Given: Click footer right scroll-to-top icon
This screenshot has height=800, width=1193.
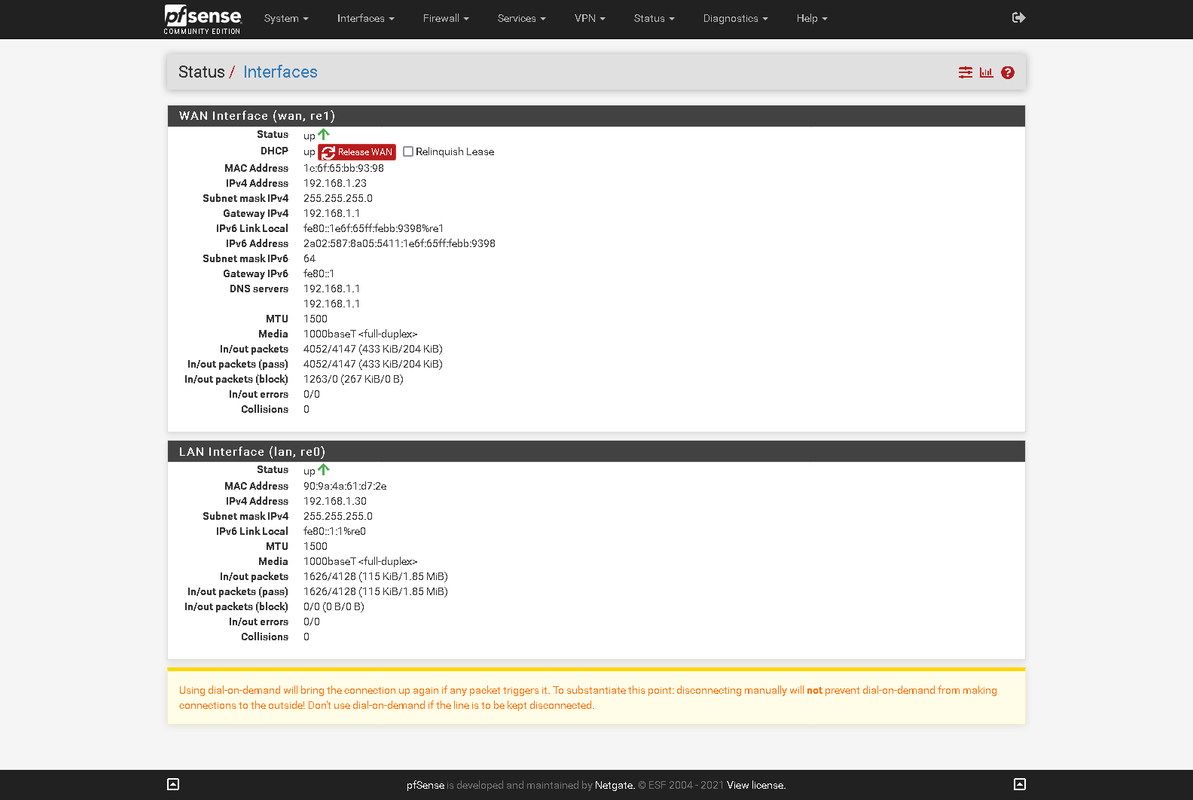Looking at the screenshot, I should coord(1020,784).
